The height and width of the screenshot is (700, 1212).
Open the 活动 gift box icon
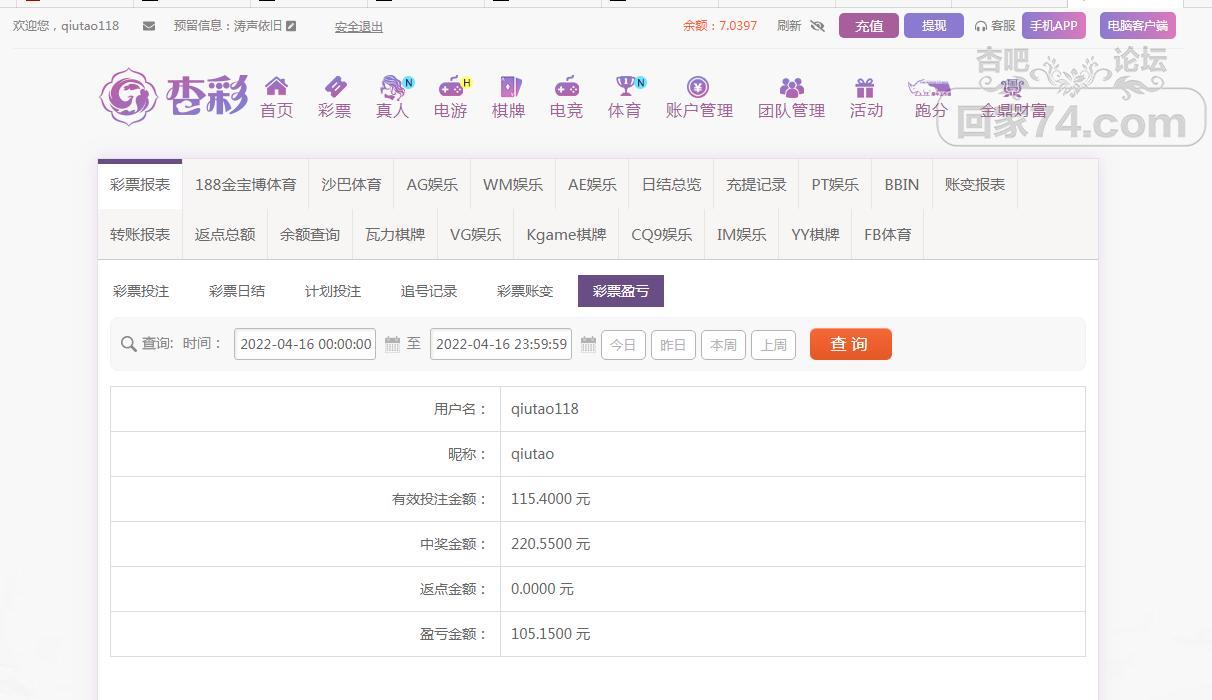tap(865, 87)
